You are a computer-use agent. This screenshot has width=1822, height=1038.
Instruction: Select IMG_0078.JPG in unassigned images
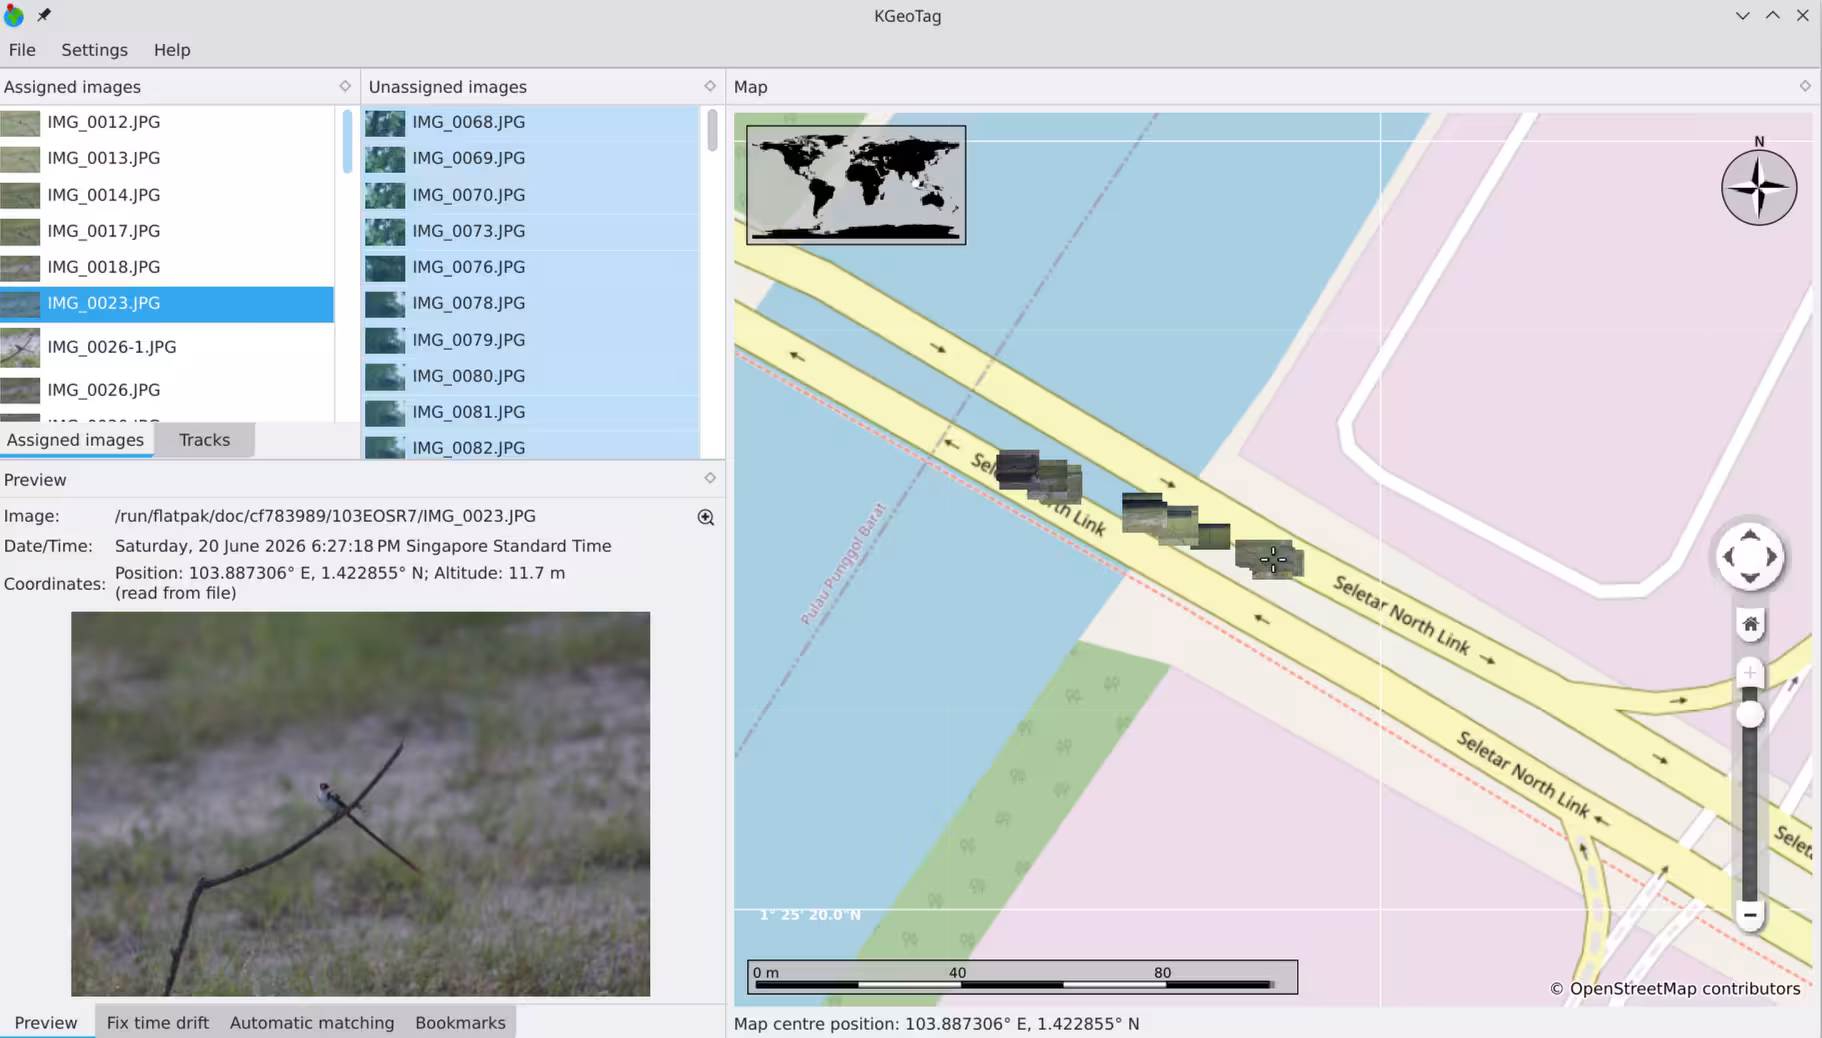click(531, 303)
